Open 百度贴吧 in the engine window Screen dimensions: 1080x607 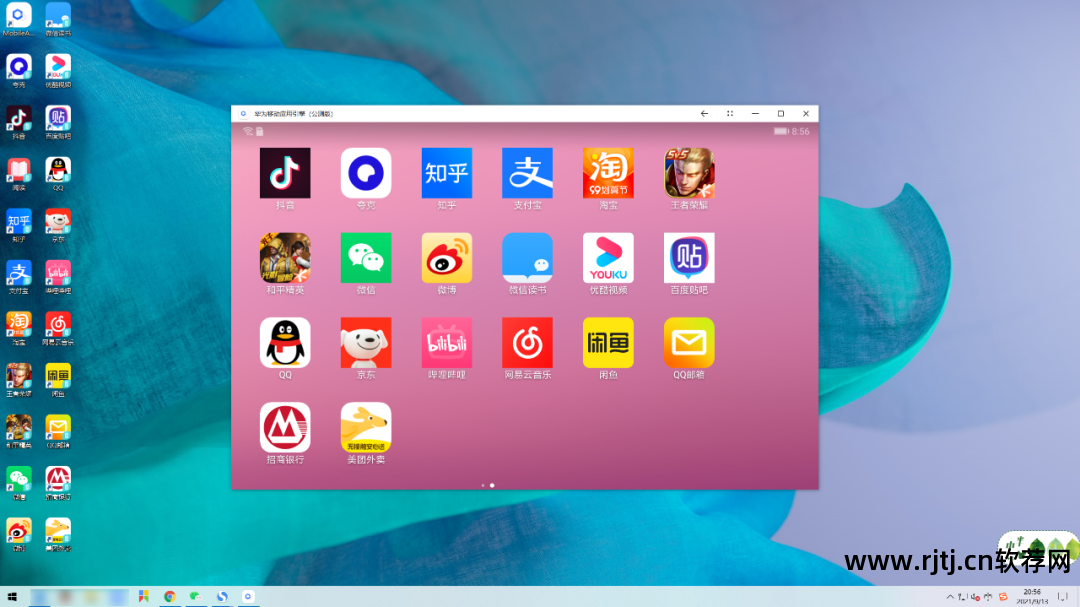[689, 258]
